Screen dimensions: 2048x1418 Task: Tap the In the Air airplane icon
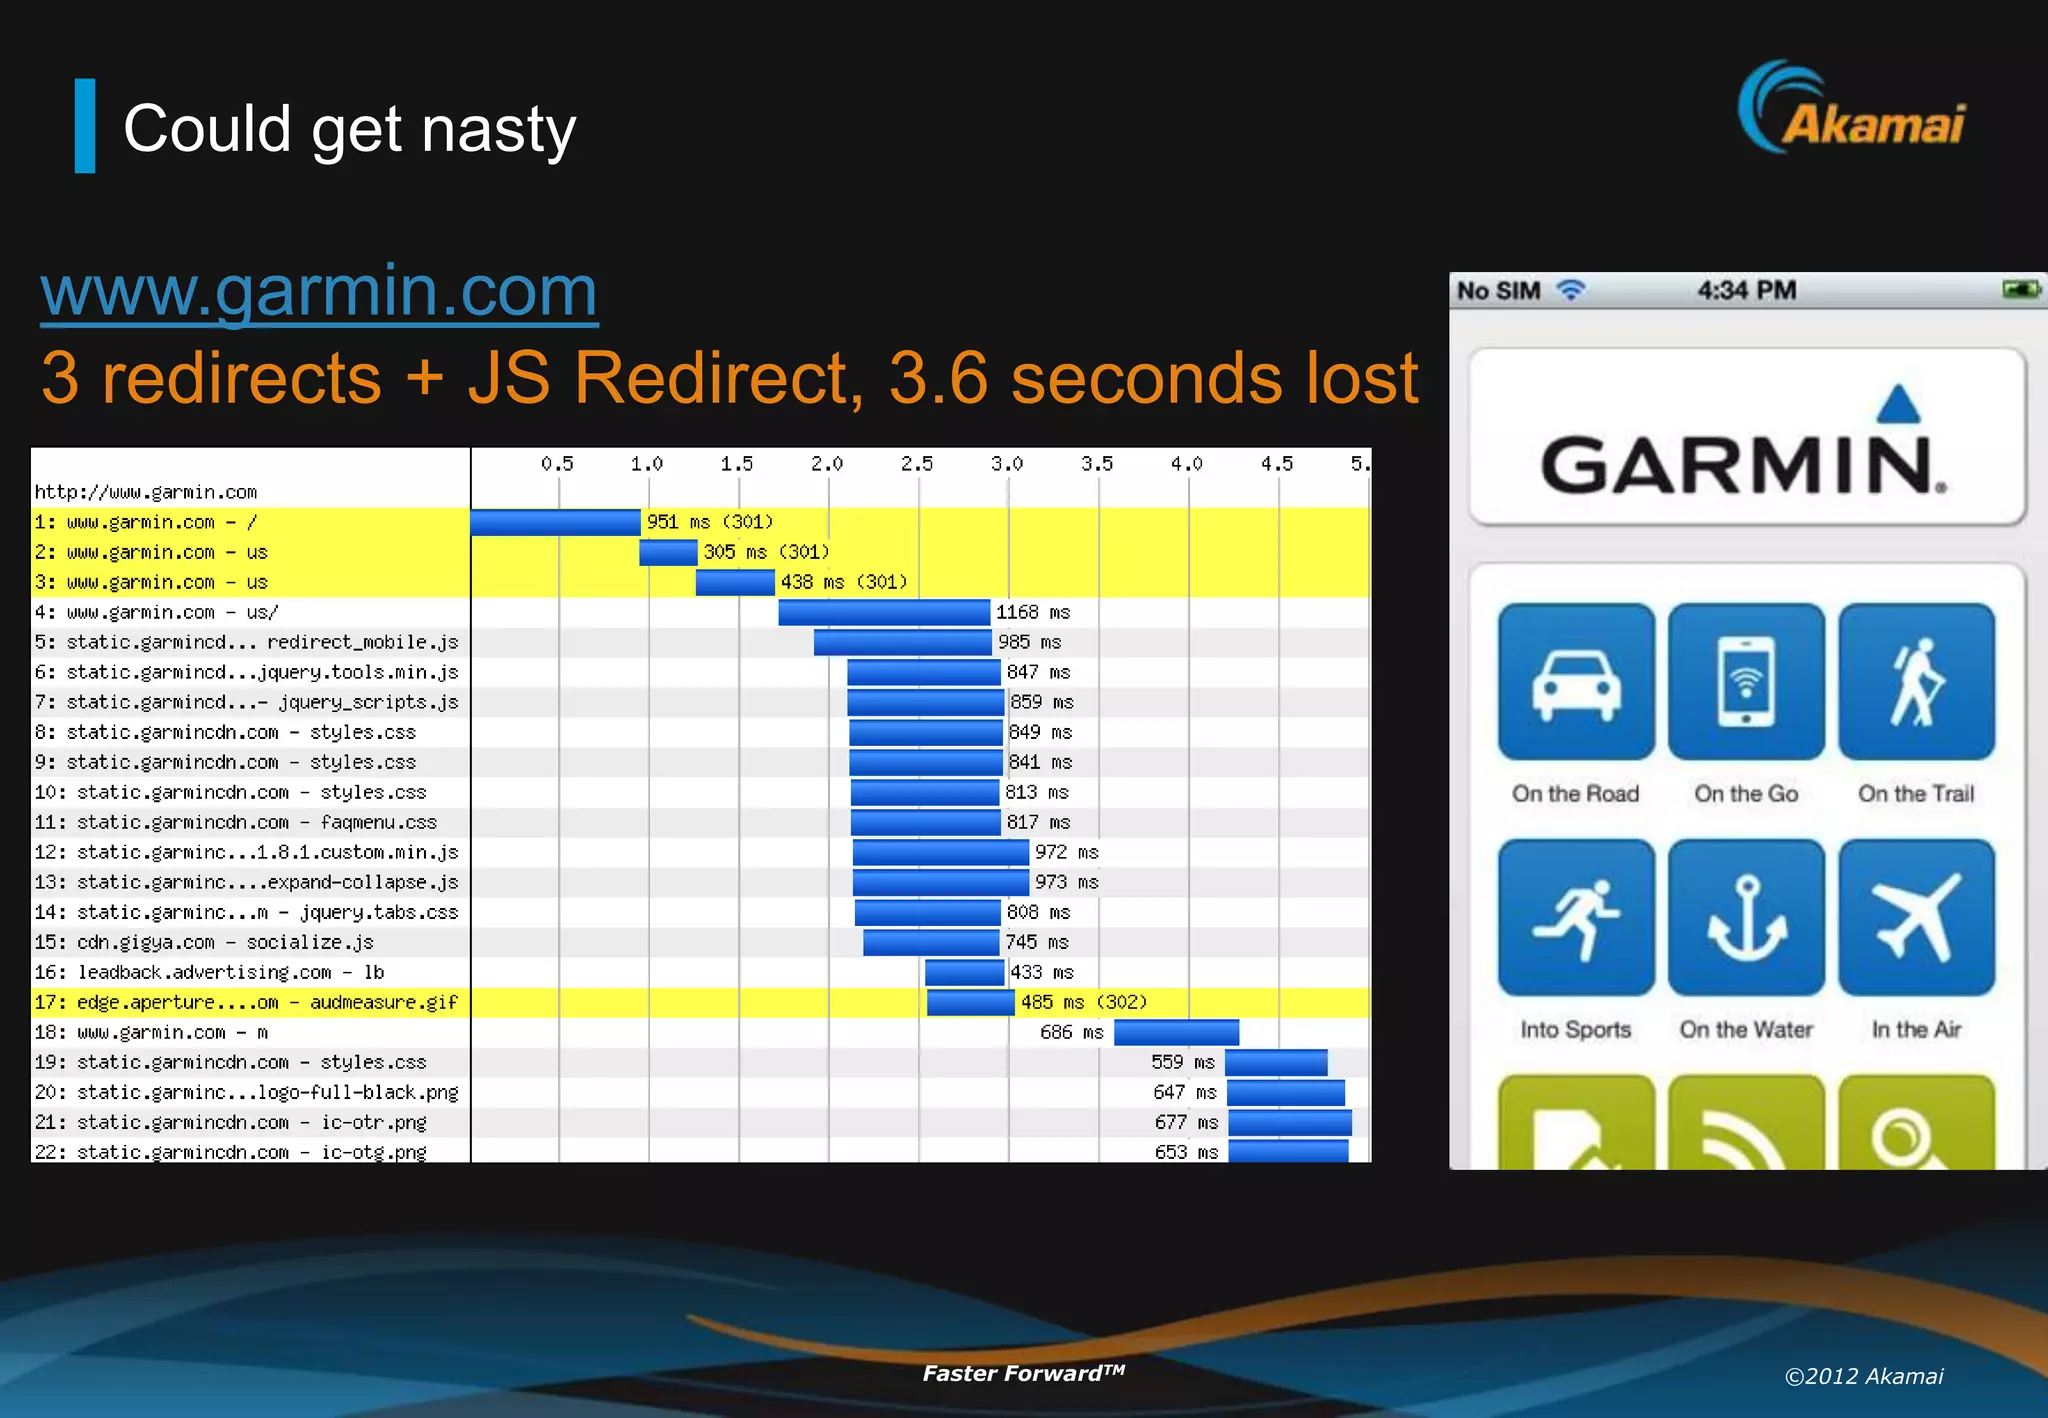click(1916, 917)
